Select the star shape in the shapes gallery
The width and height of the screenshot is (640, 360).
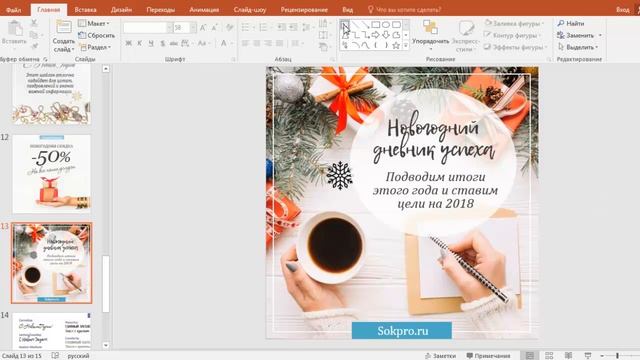[396, 45]
